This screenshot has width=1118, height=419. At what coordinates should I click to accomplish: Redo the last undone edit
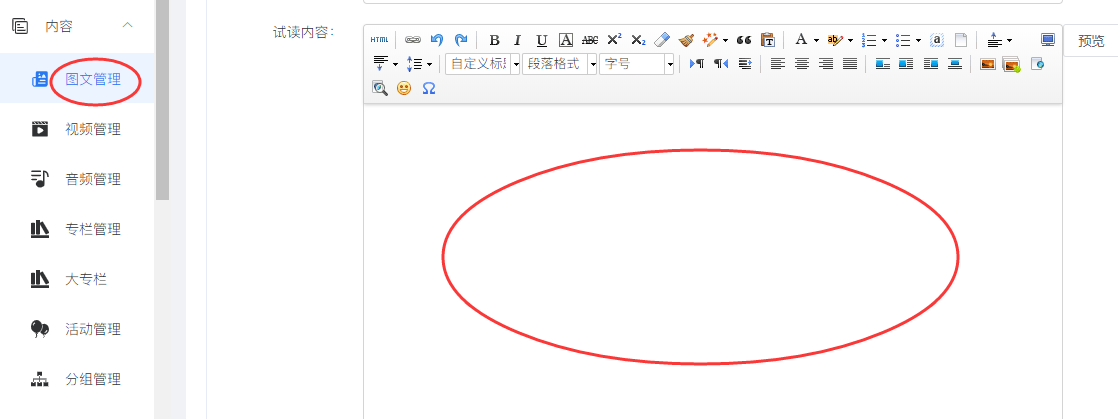tap(461, 40)
